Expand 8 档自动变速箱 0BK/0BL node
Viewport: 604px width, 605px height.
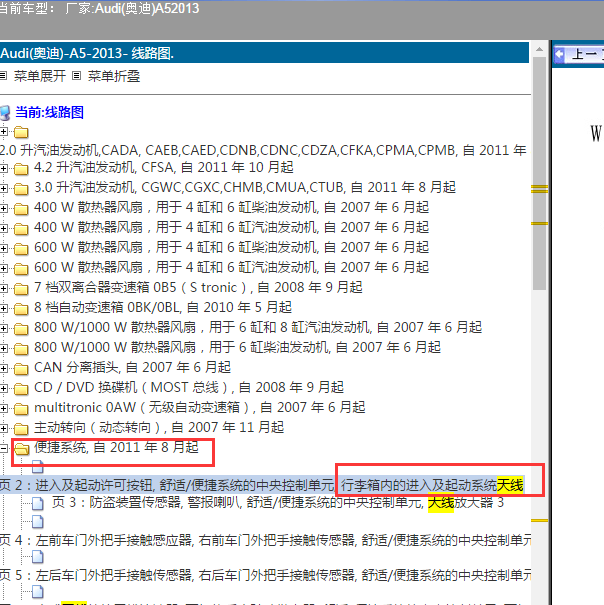(3, 308)
